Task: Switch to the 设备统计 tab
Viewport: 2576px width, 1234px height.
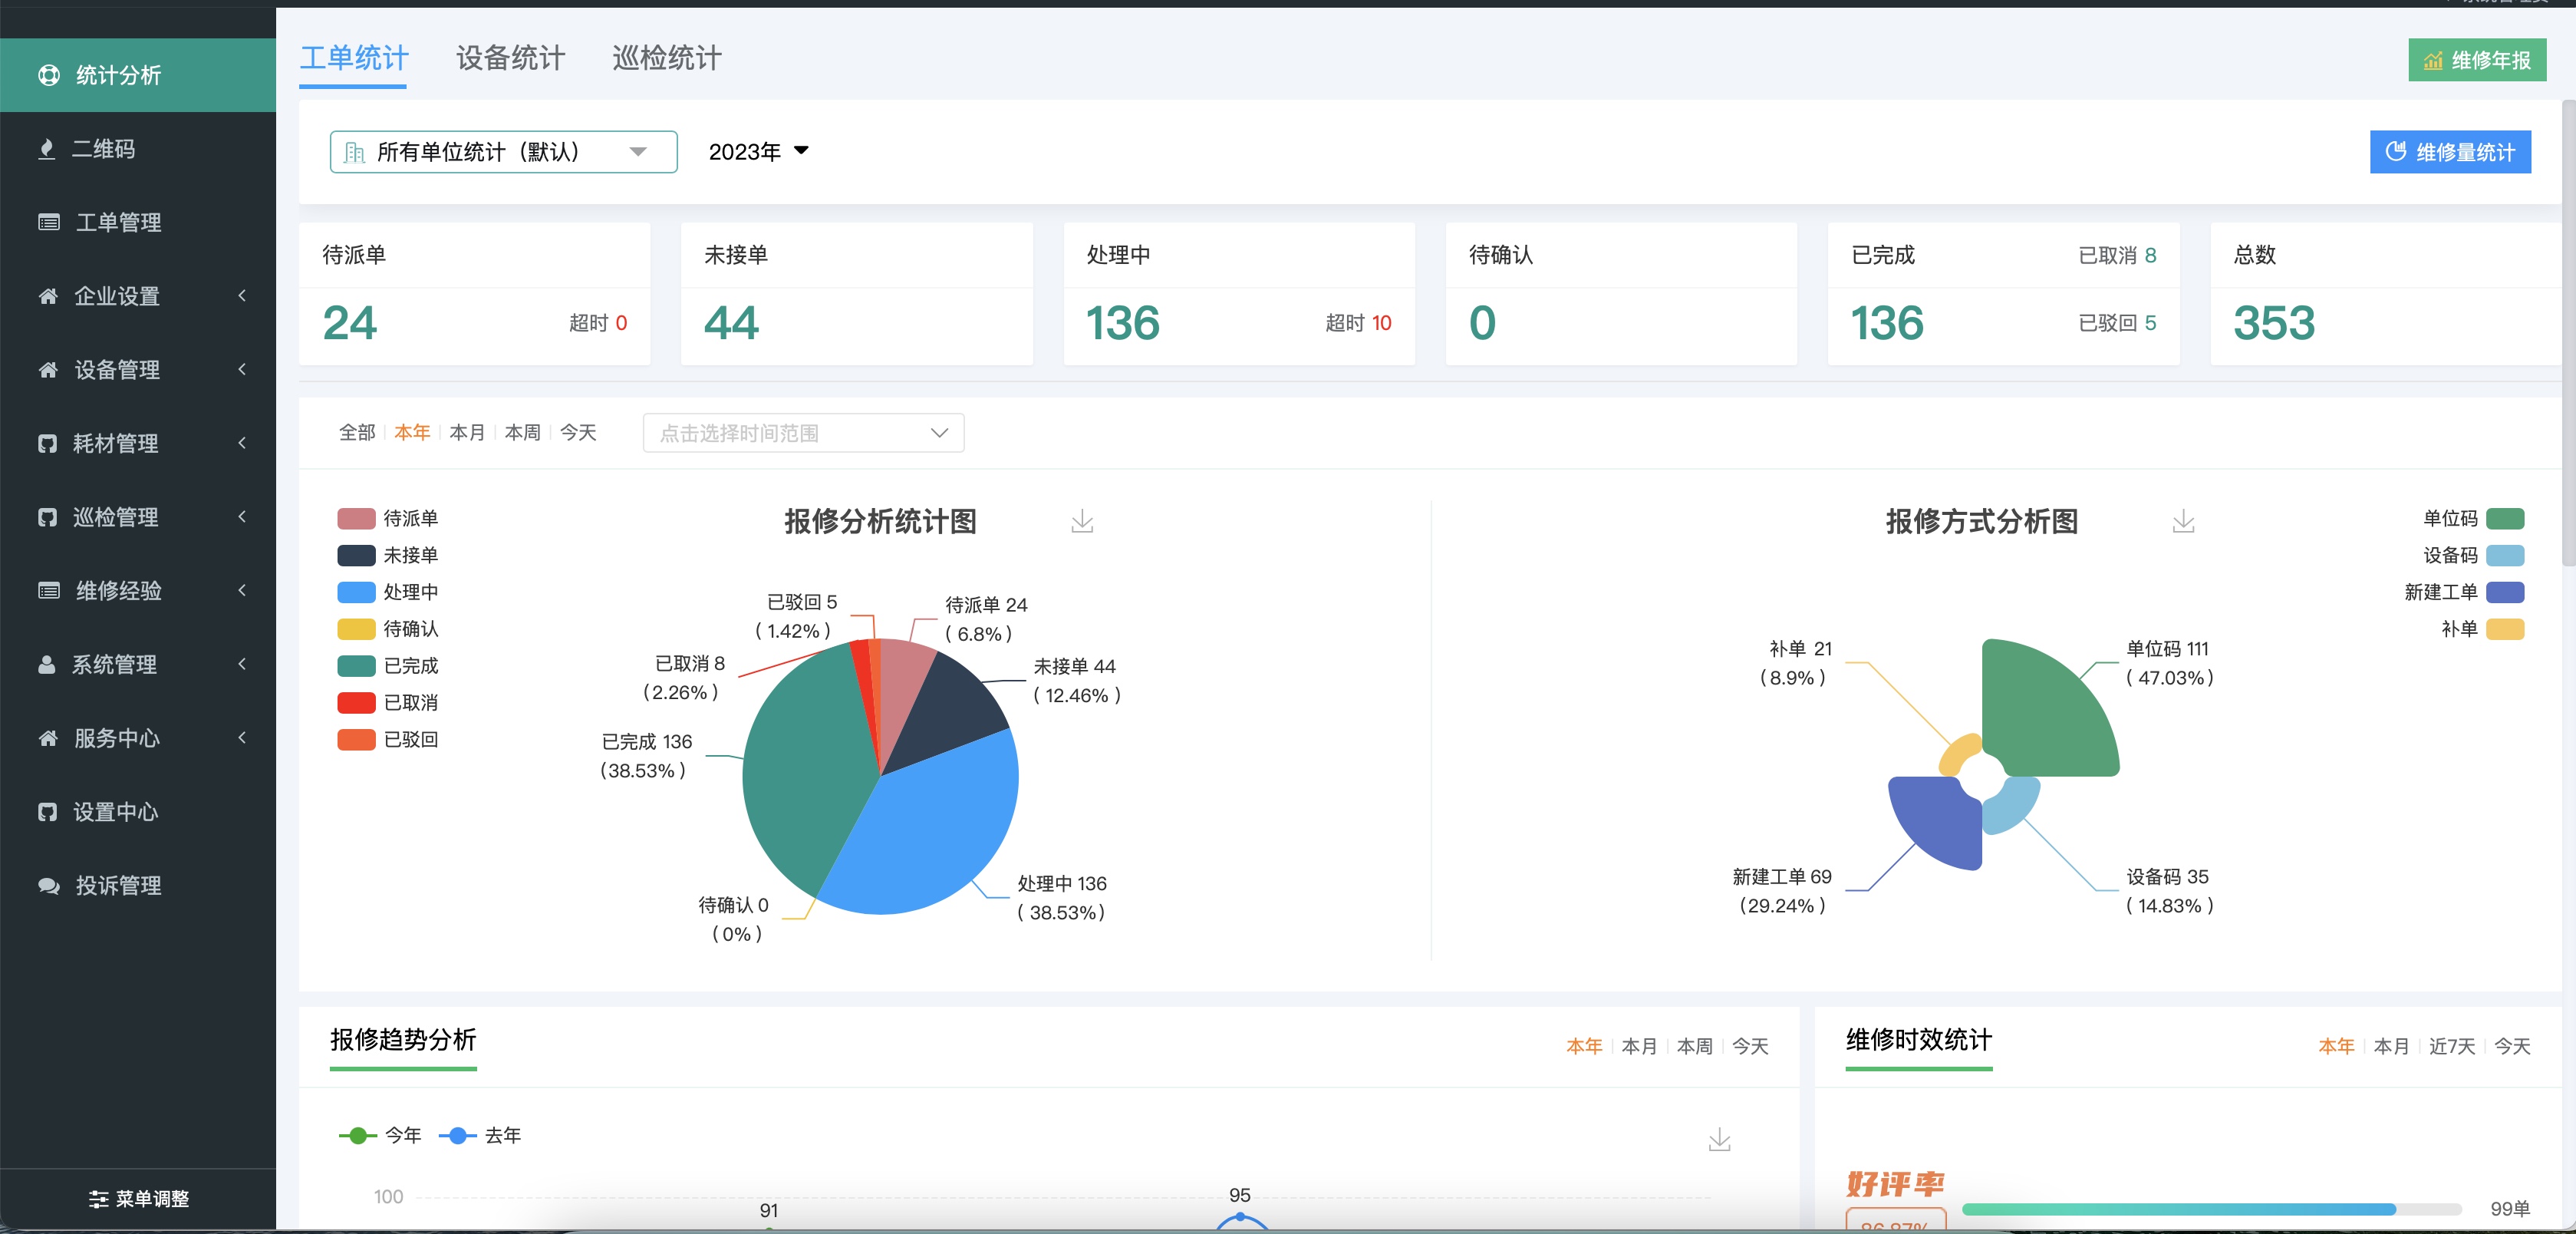Action: pos(510,58)
